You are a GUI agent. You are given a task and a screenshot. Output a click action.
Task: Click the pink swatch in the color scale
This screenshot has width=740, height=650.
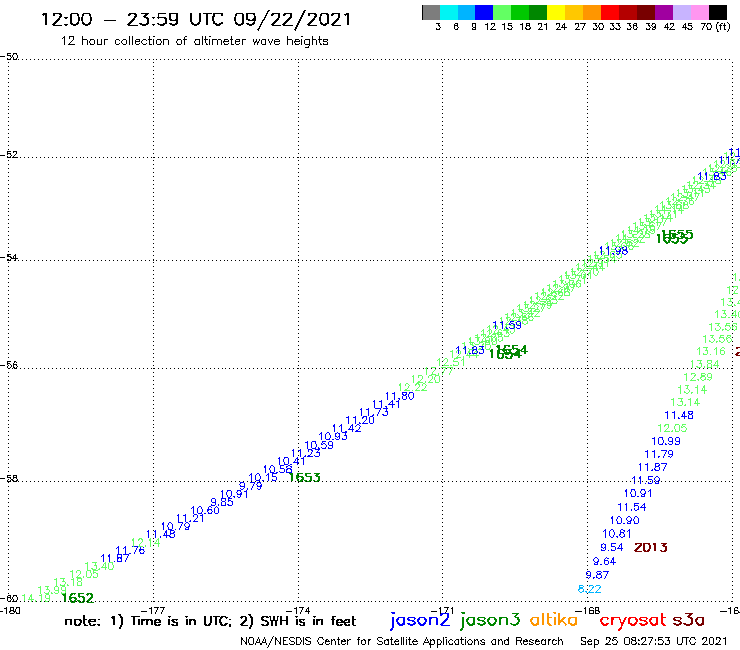pos(699,12)
